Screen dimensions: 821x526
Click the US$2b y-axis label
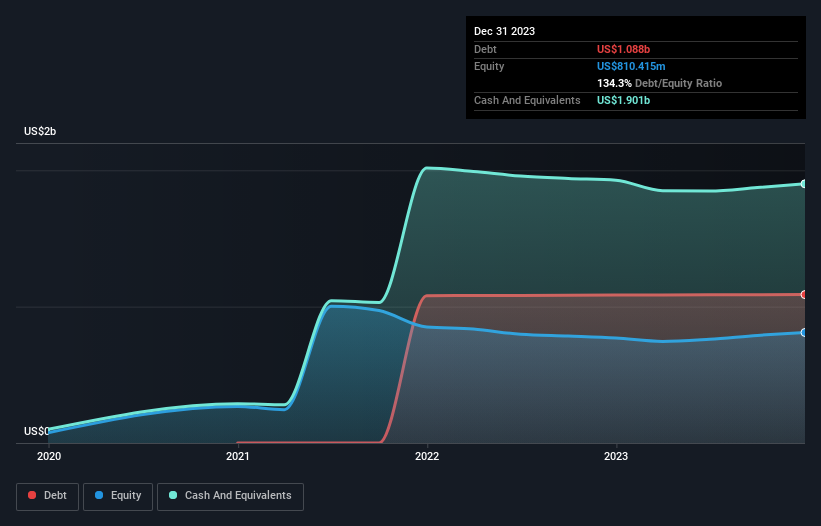pos(40,131)
